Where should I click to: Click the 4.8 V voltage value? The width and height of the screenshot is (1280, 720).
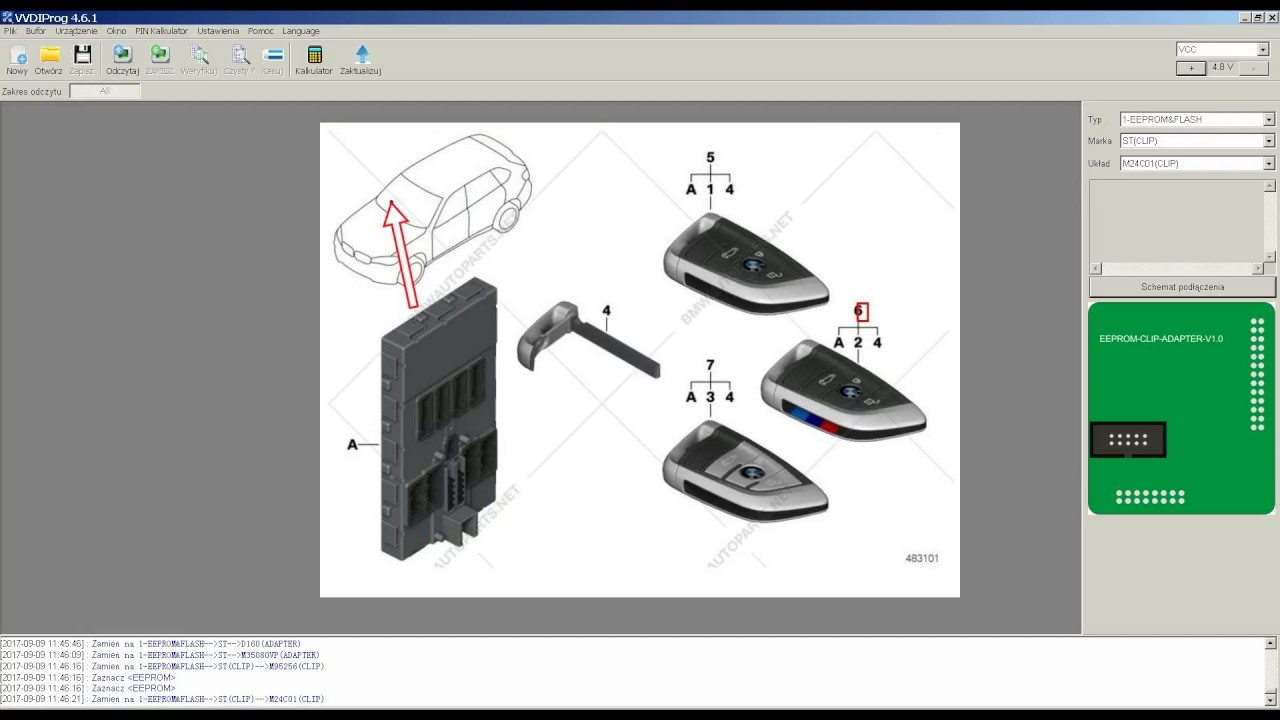coord(1222,67)
